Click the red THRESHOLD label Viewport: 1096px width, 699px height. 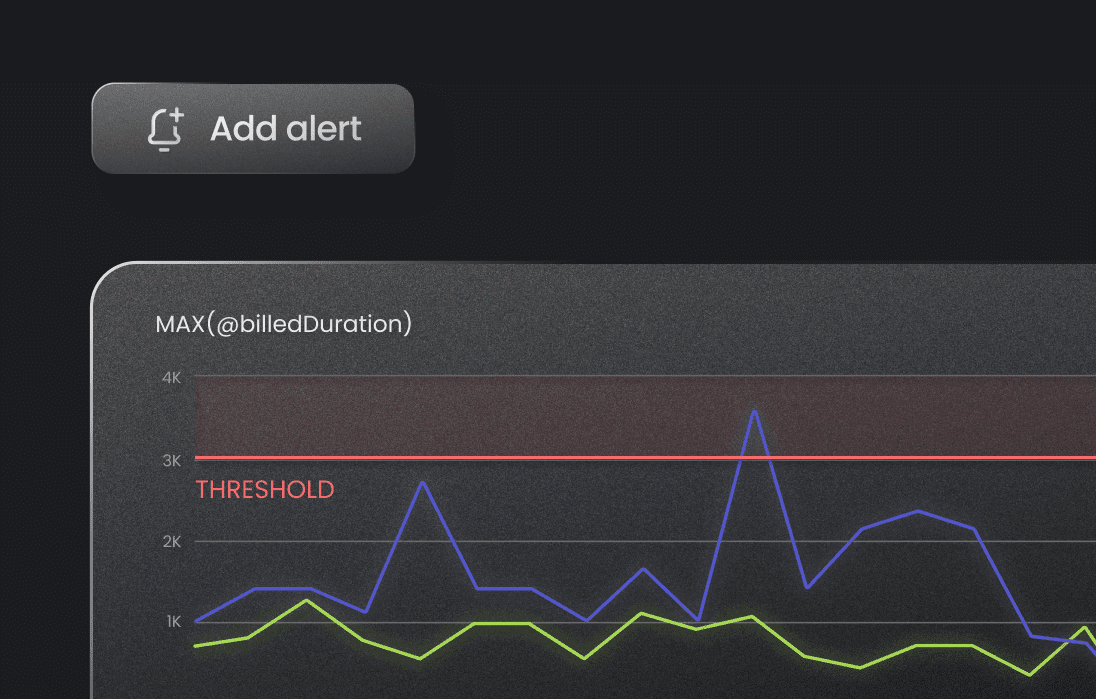(265, 489)
